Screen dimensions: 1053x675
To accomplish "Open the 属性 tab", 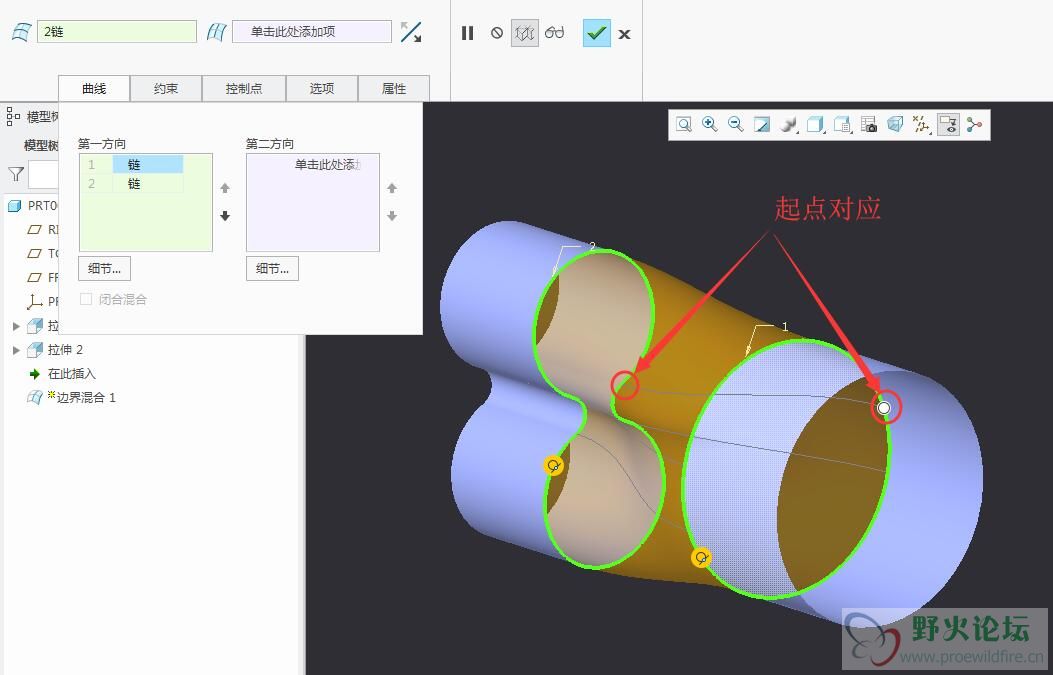I will point(394,89).
